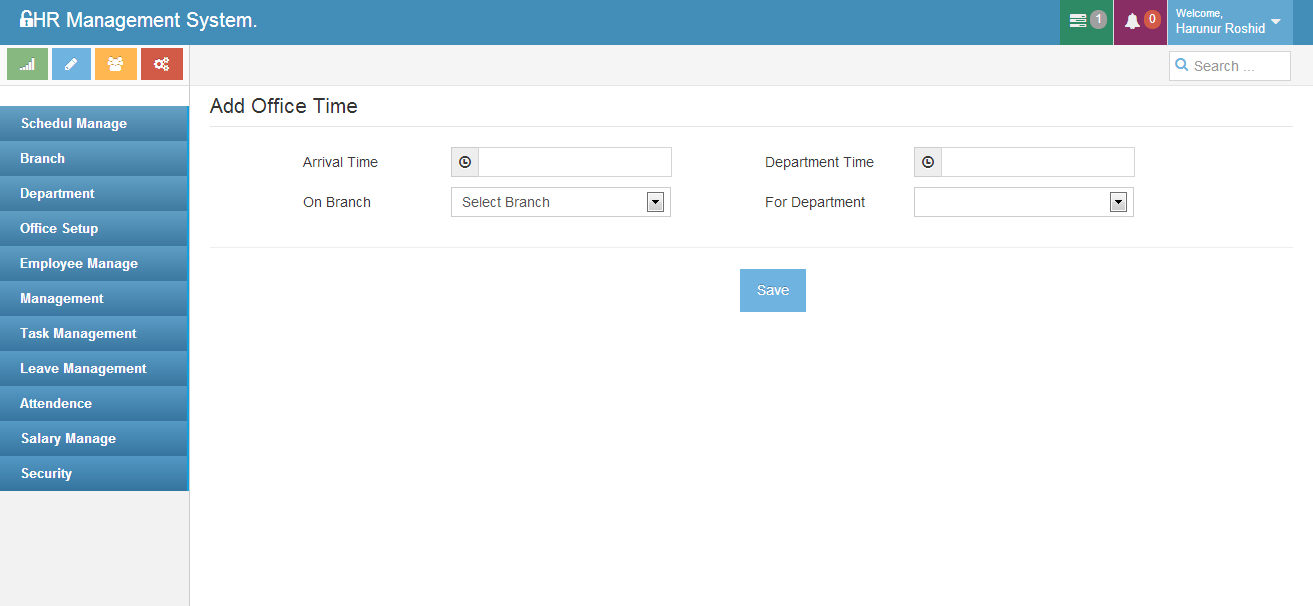Open the bell notifications icon

(x=1140, y=21)
